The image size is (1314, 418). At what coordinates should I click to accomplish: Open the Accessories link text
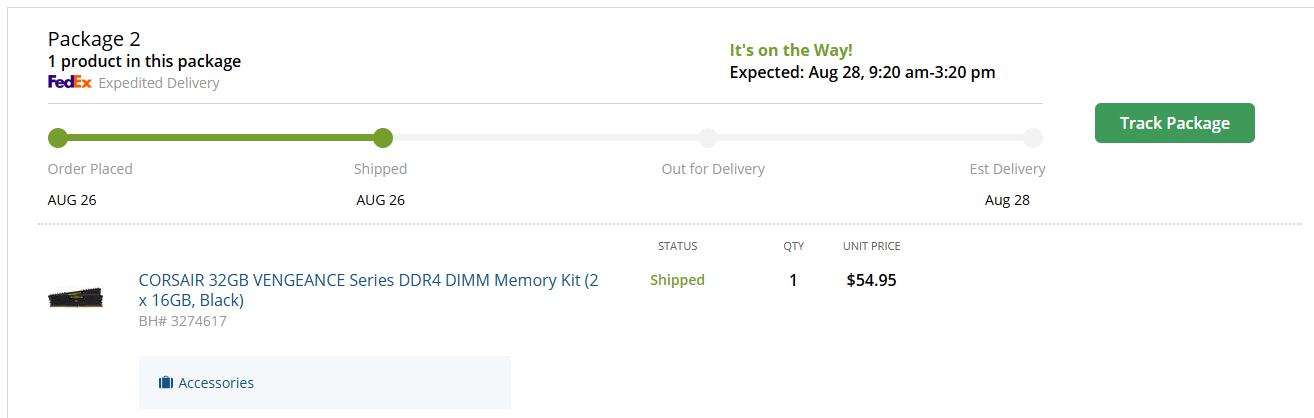pos(216,383)
